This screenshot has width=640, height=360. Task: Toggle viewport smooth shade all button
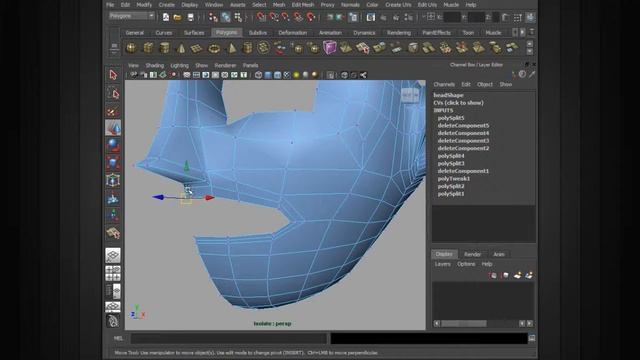tap(268, 75)
